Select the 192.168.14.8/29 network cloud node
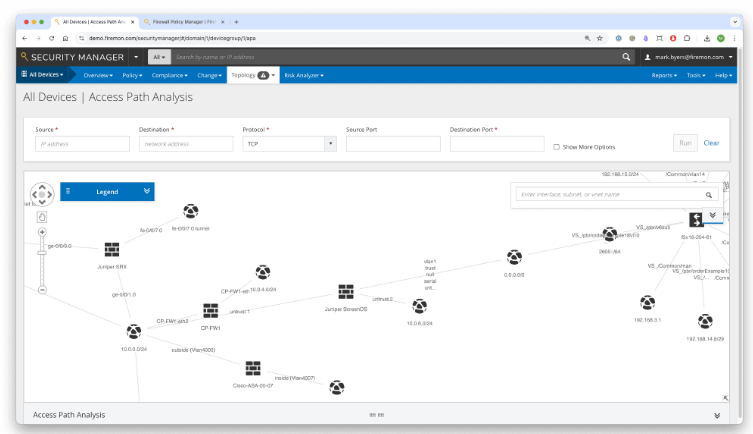This screenshot has height=434, width=753. (705, 321)
